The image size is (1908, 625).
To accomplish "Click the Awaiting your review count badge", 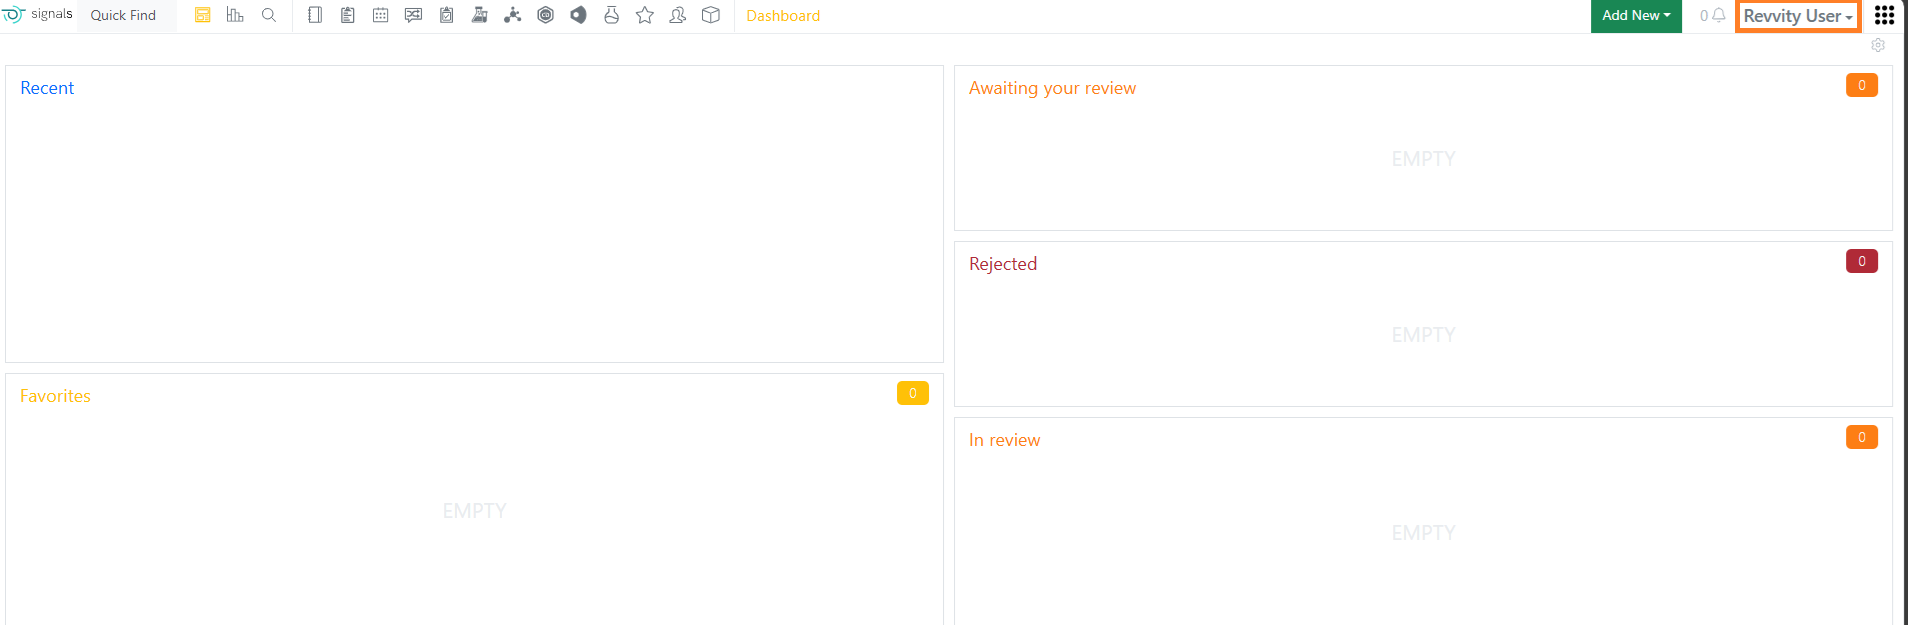I will click(x=1862, y=85).
